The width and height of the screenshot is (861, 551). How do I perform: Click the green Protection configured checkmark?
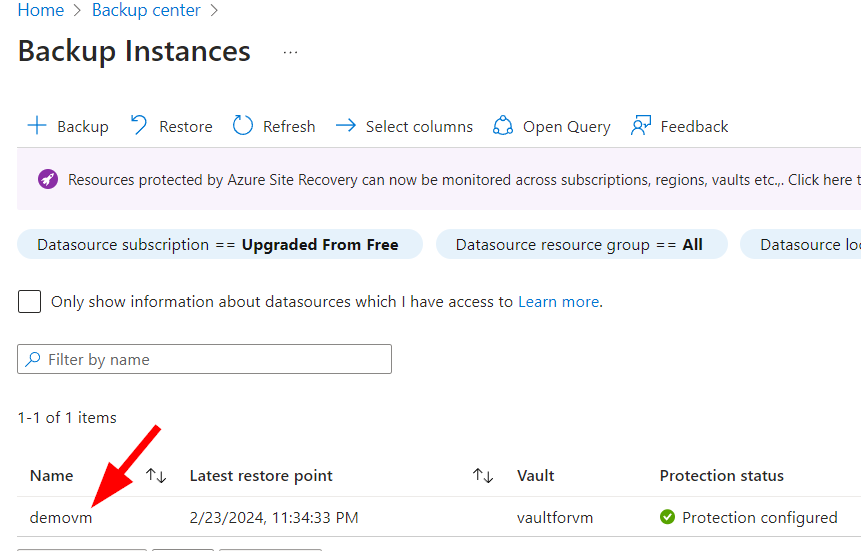(x=668, y=517)
